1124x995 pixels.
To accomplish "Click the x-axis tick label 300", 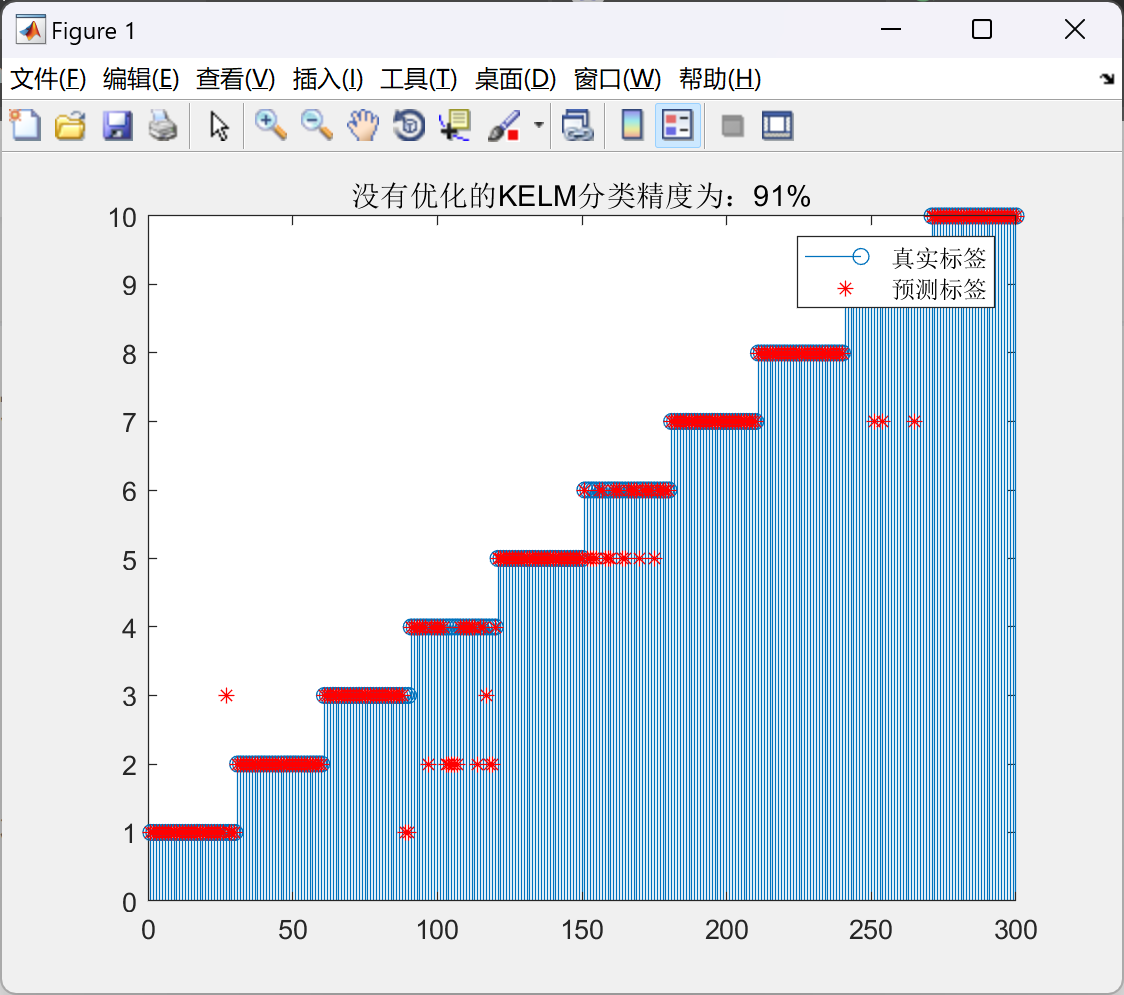I will coord(1015,930).
